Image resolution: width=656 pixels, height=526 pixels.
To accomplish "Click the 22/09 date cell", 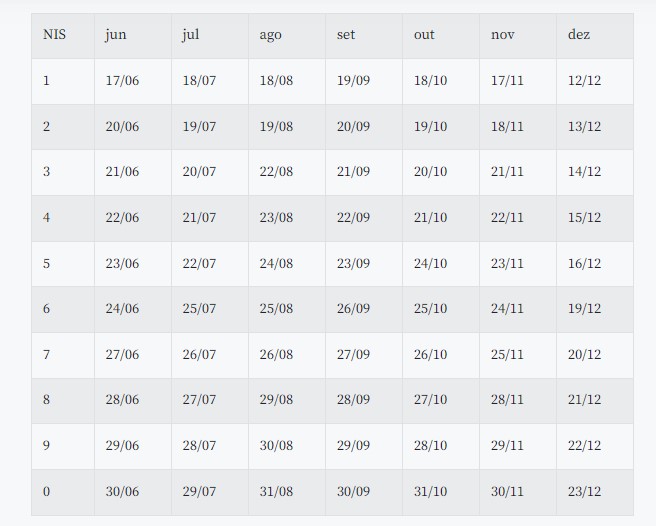I will point(353,218).
